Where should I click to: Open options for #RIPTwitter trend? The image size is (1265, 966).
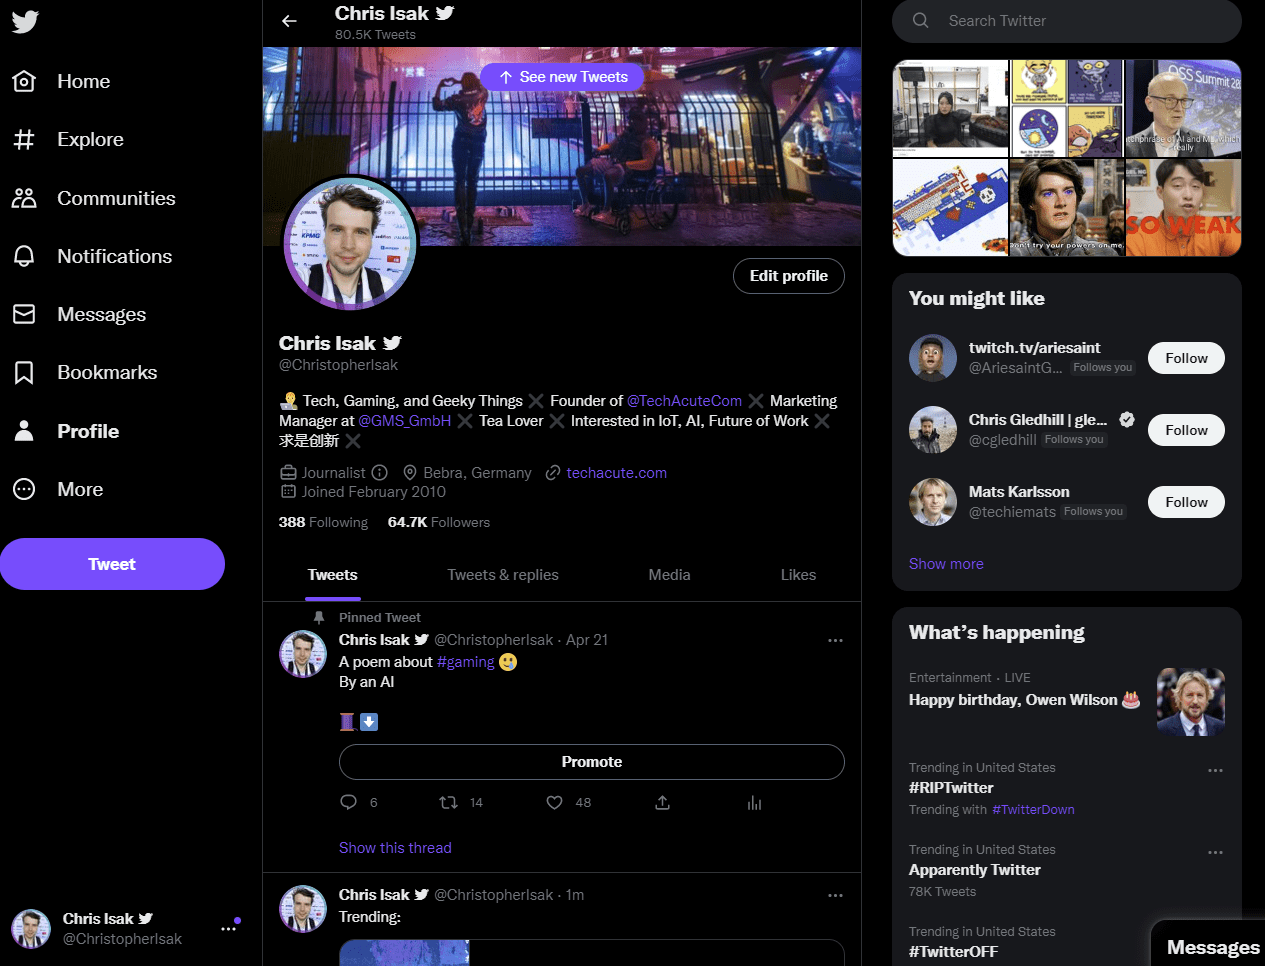point(1215,770)
